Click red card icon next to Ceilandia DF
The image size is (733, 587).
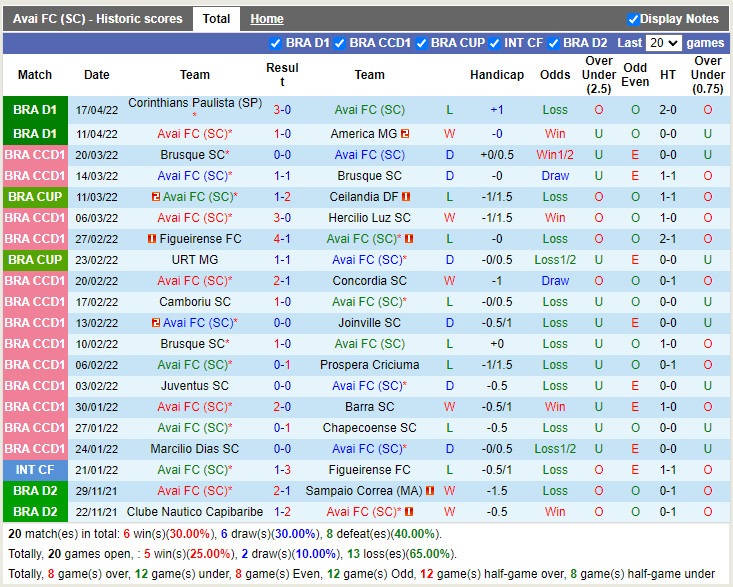[x=406, y=197]
